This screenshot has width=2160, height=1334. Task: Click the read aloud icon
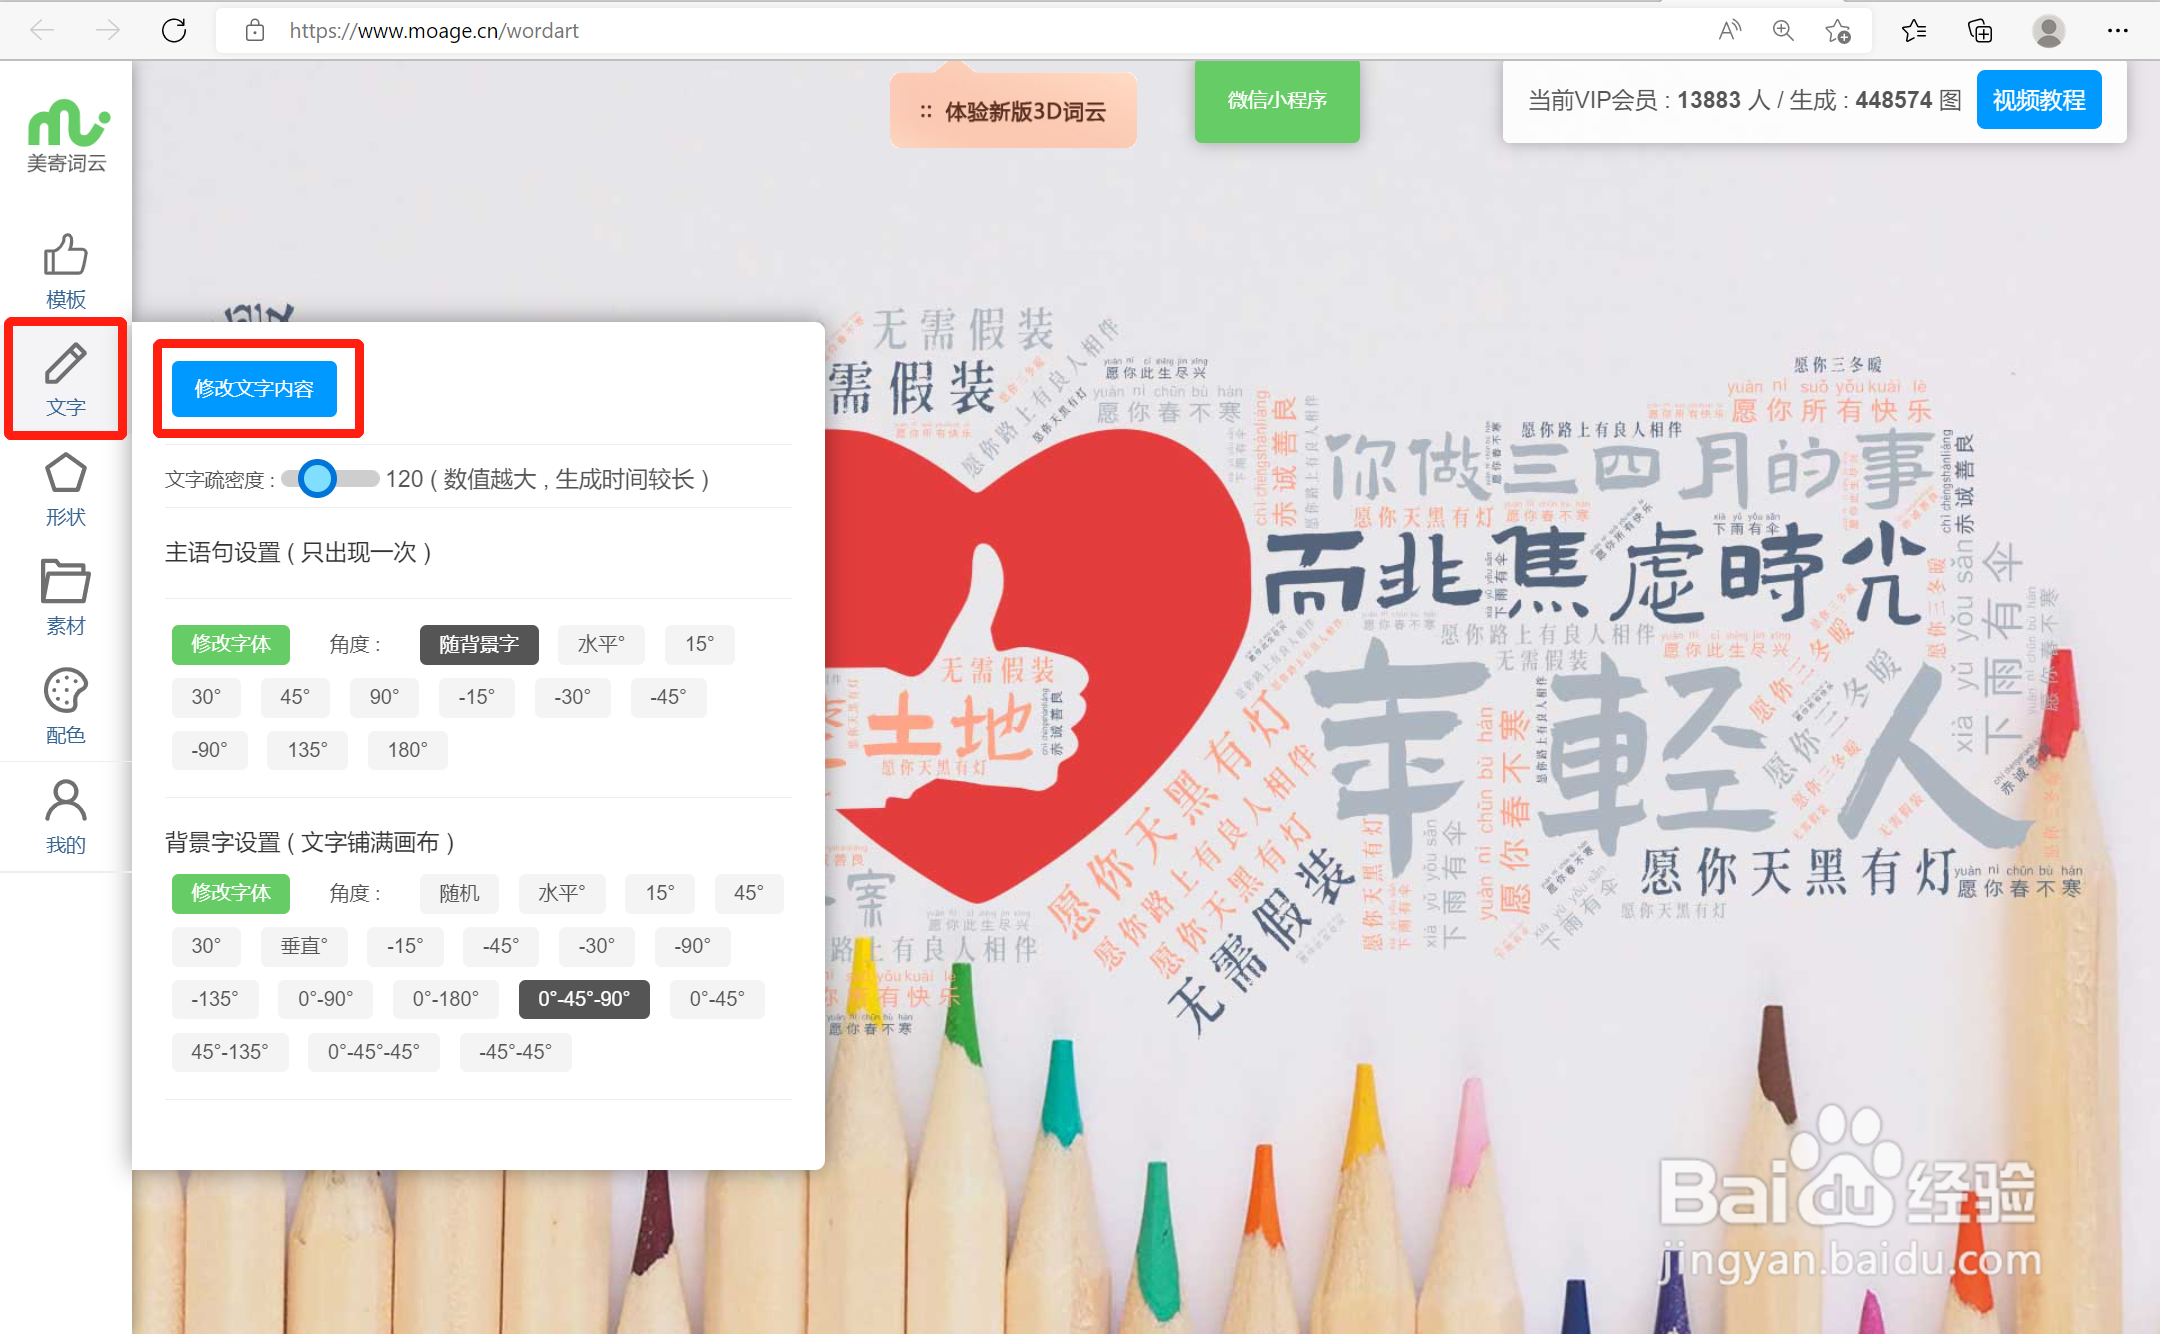click(1729, 31)
